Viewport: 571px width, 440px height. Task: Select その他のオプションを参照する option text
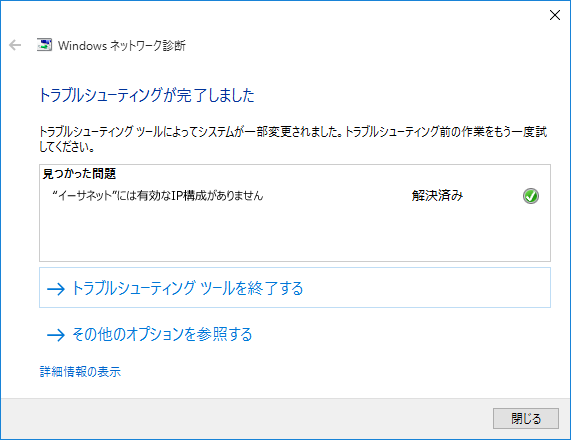(162, 334)
